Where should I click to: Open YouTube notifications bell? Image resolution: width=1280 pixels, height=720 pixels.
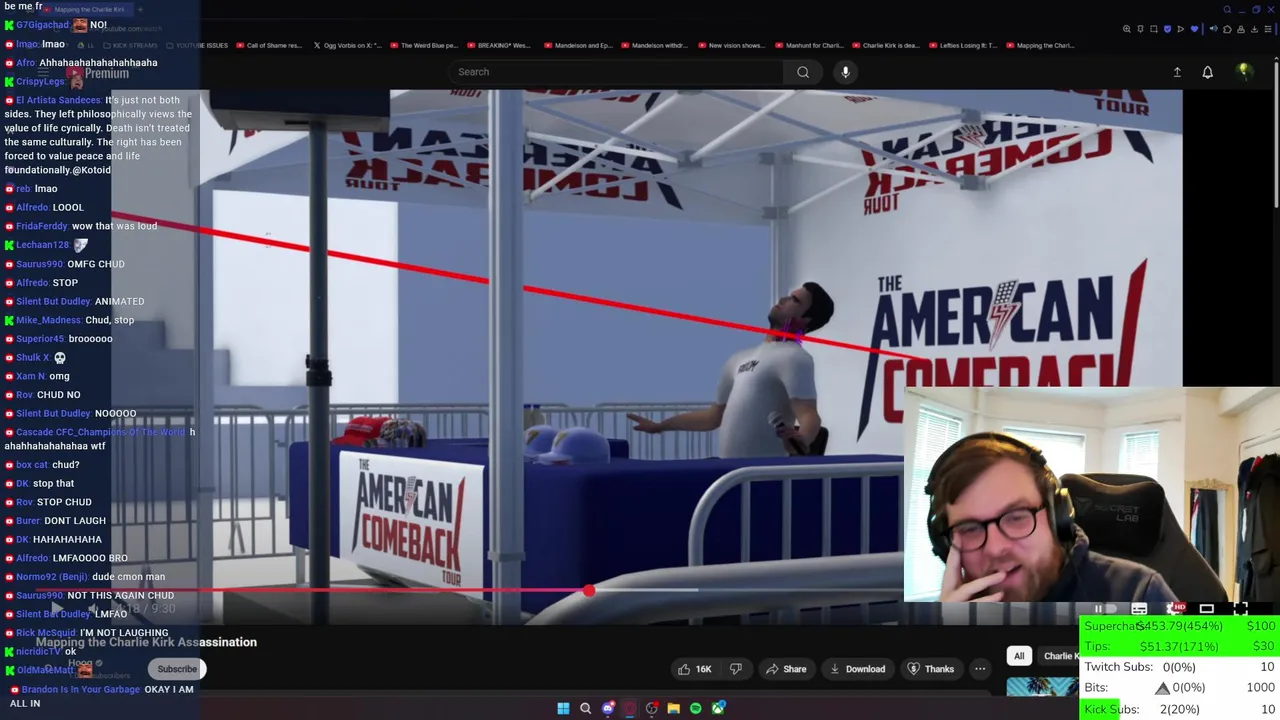point(1207,72)
